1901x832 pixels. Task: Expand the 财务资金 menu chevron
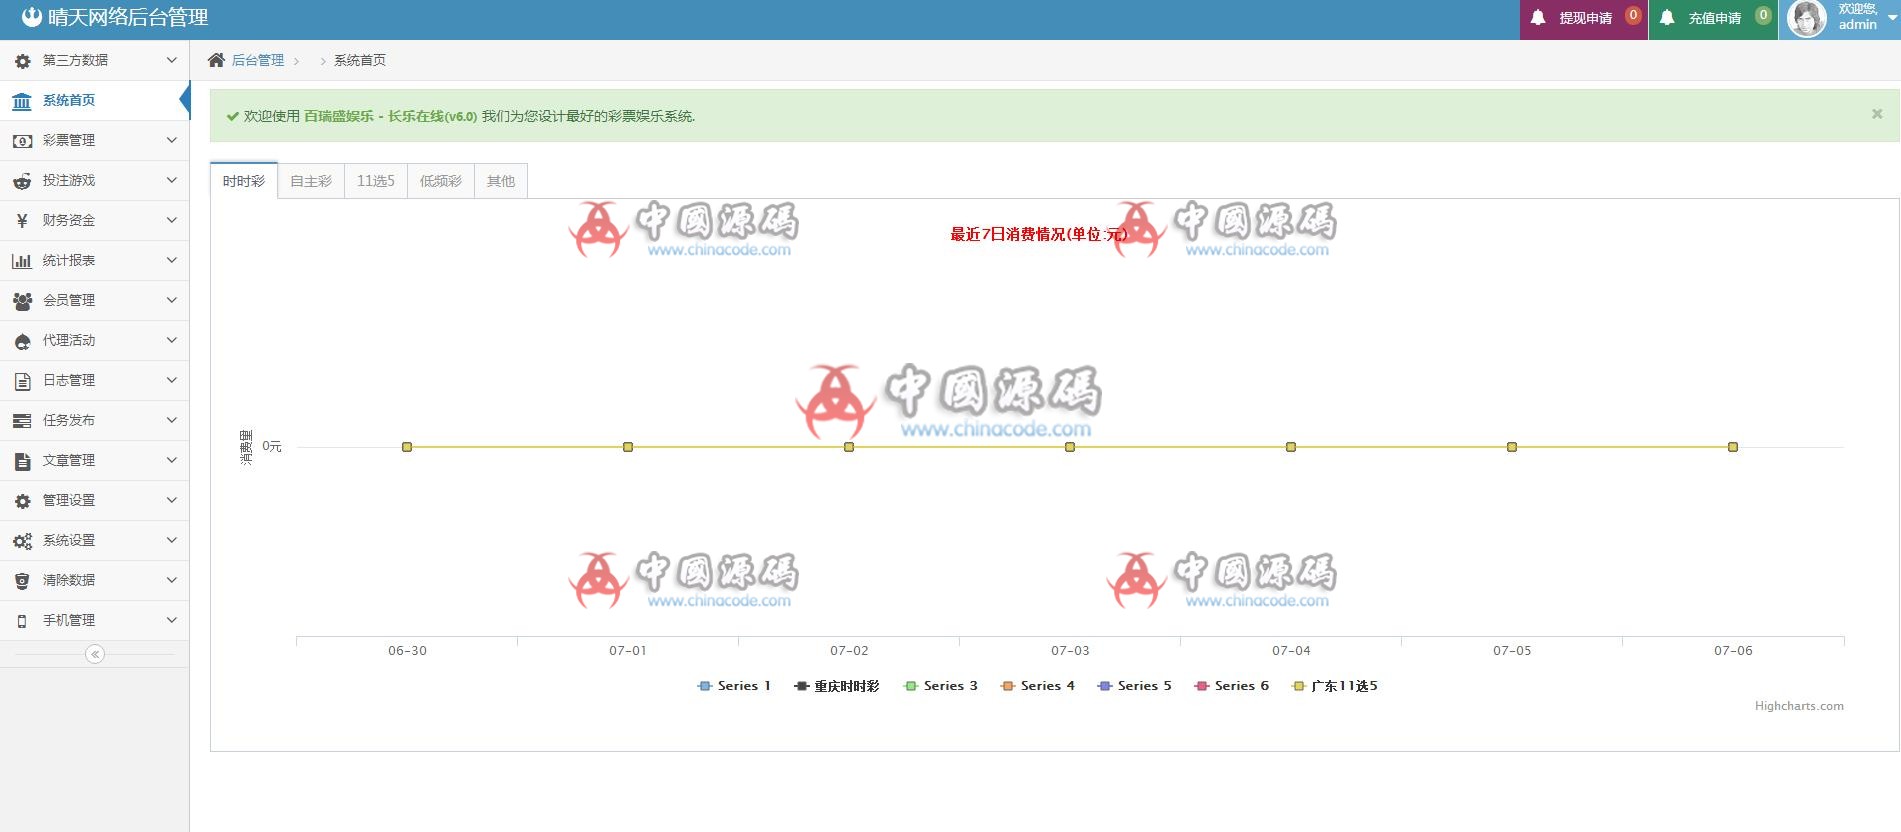[171, 220]
